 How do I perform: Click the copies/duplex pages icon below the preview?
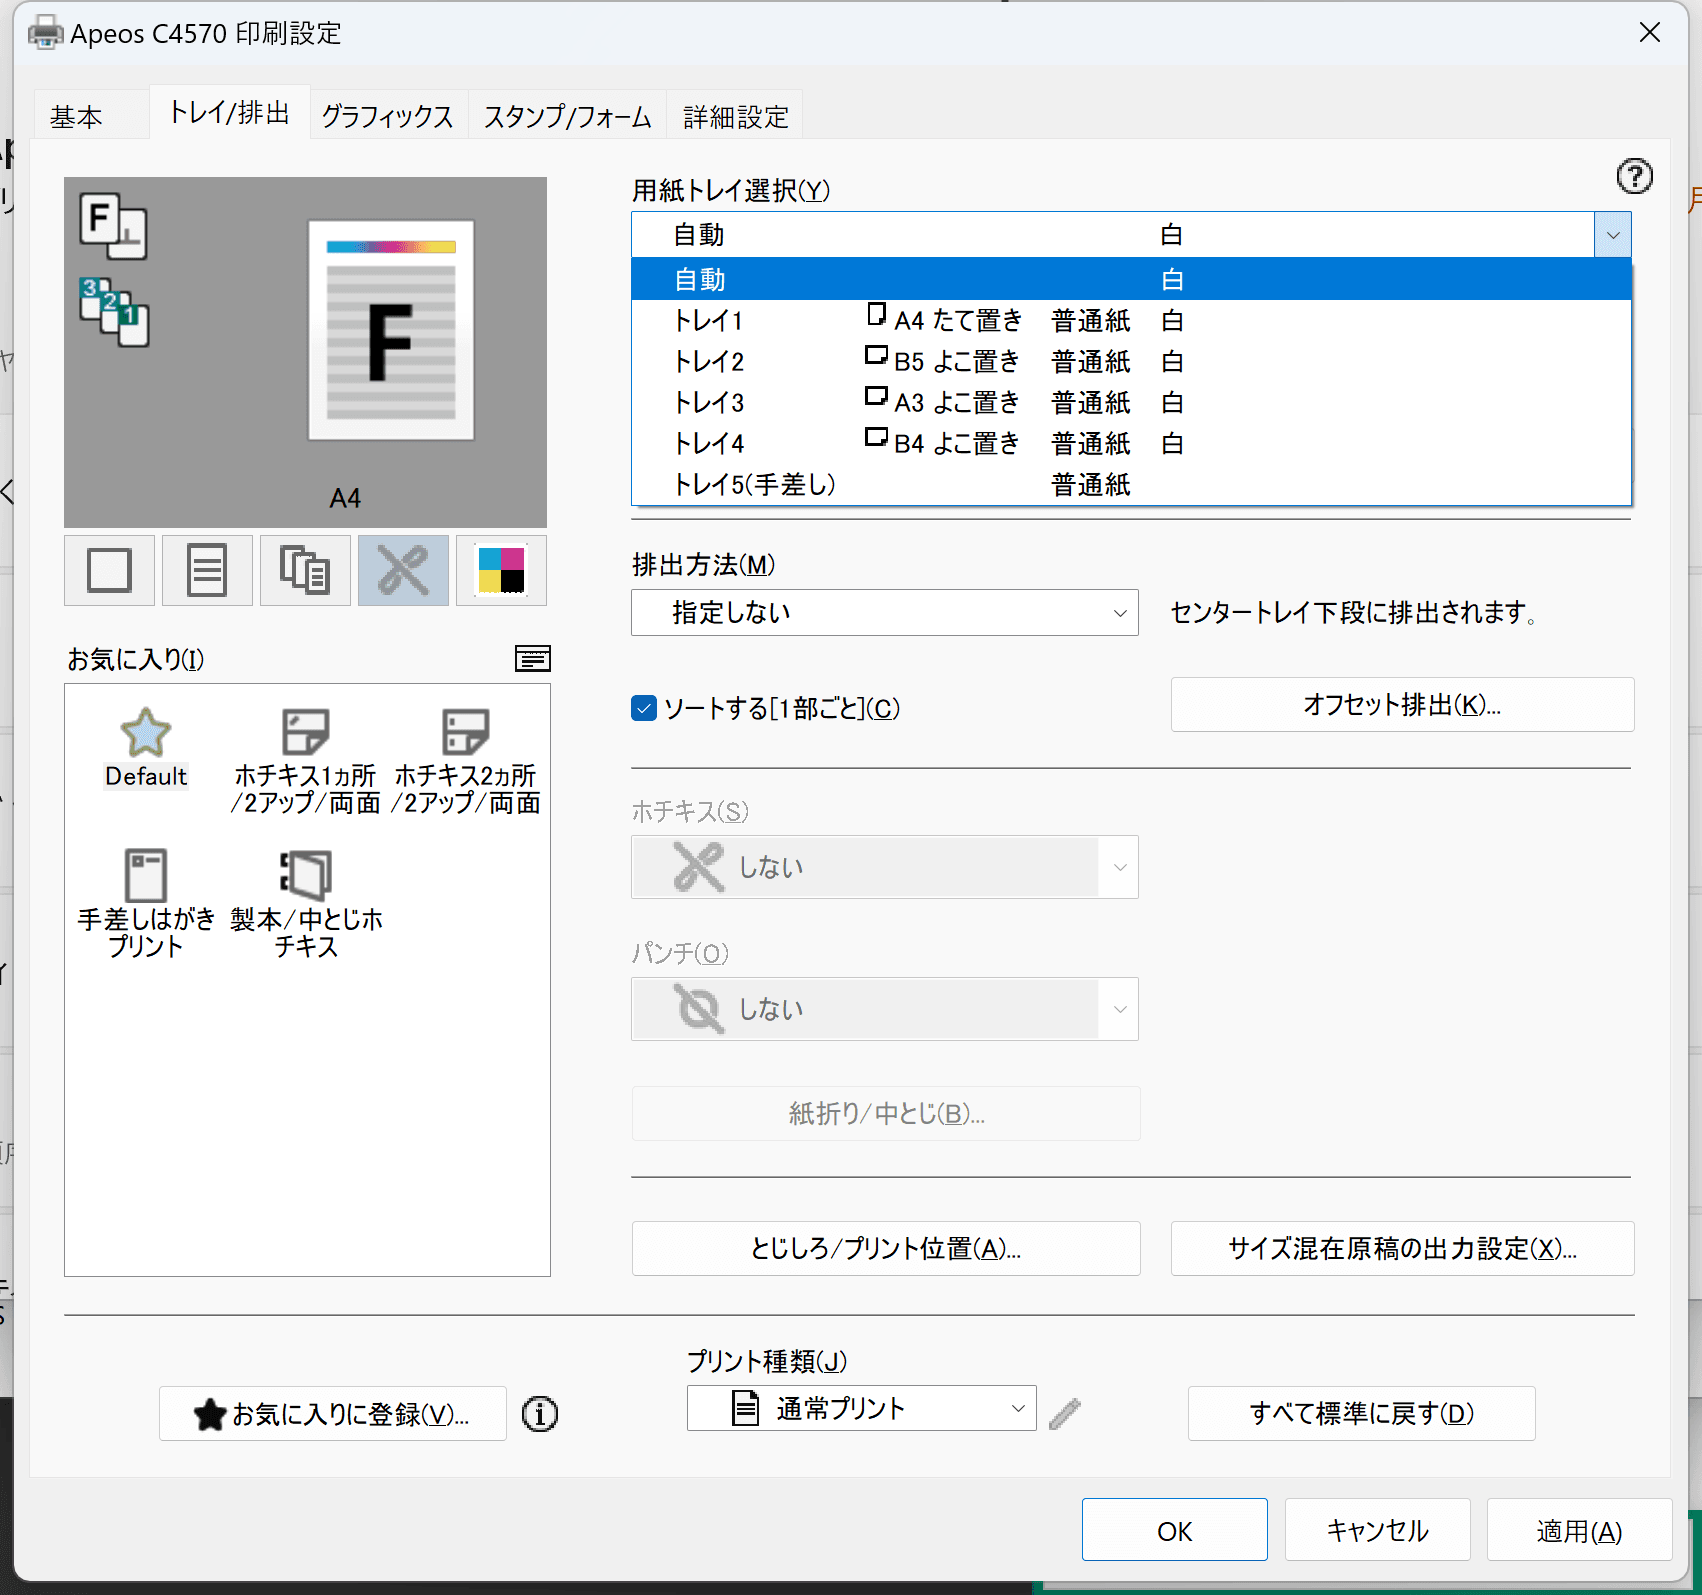point(305,571)
